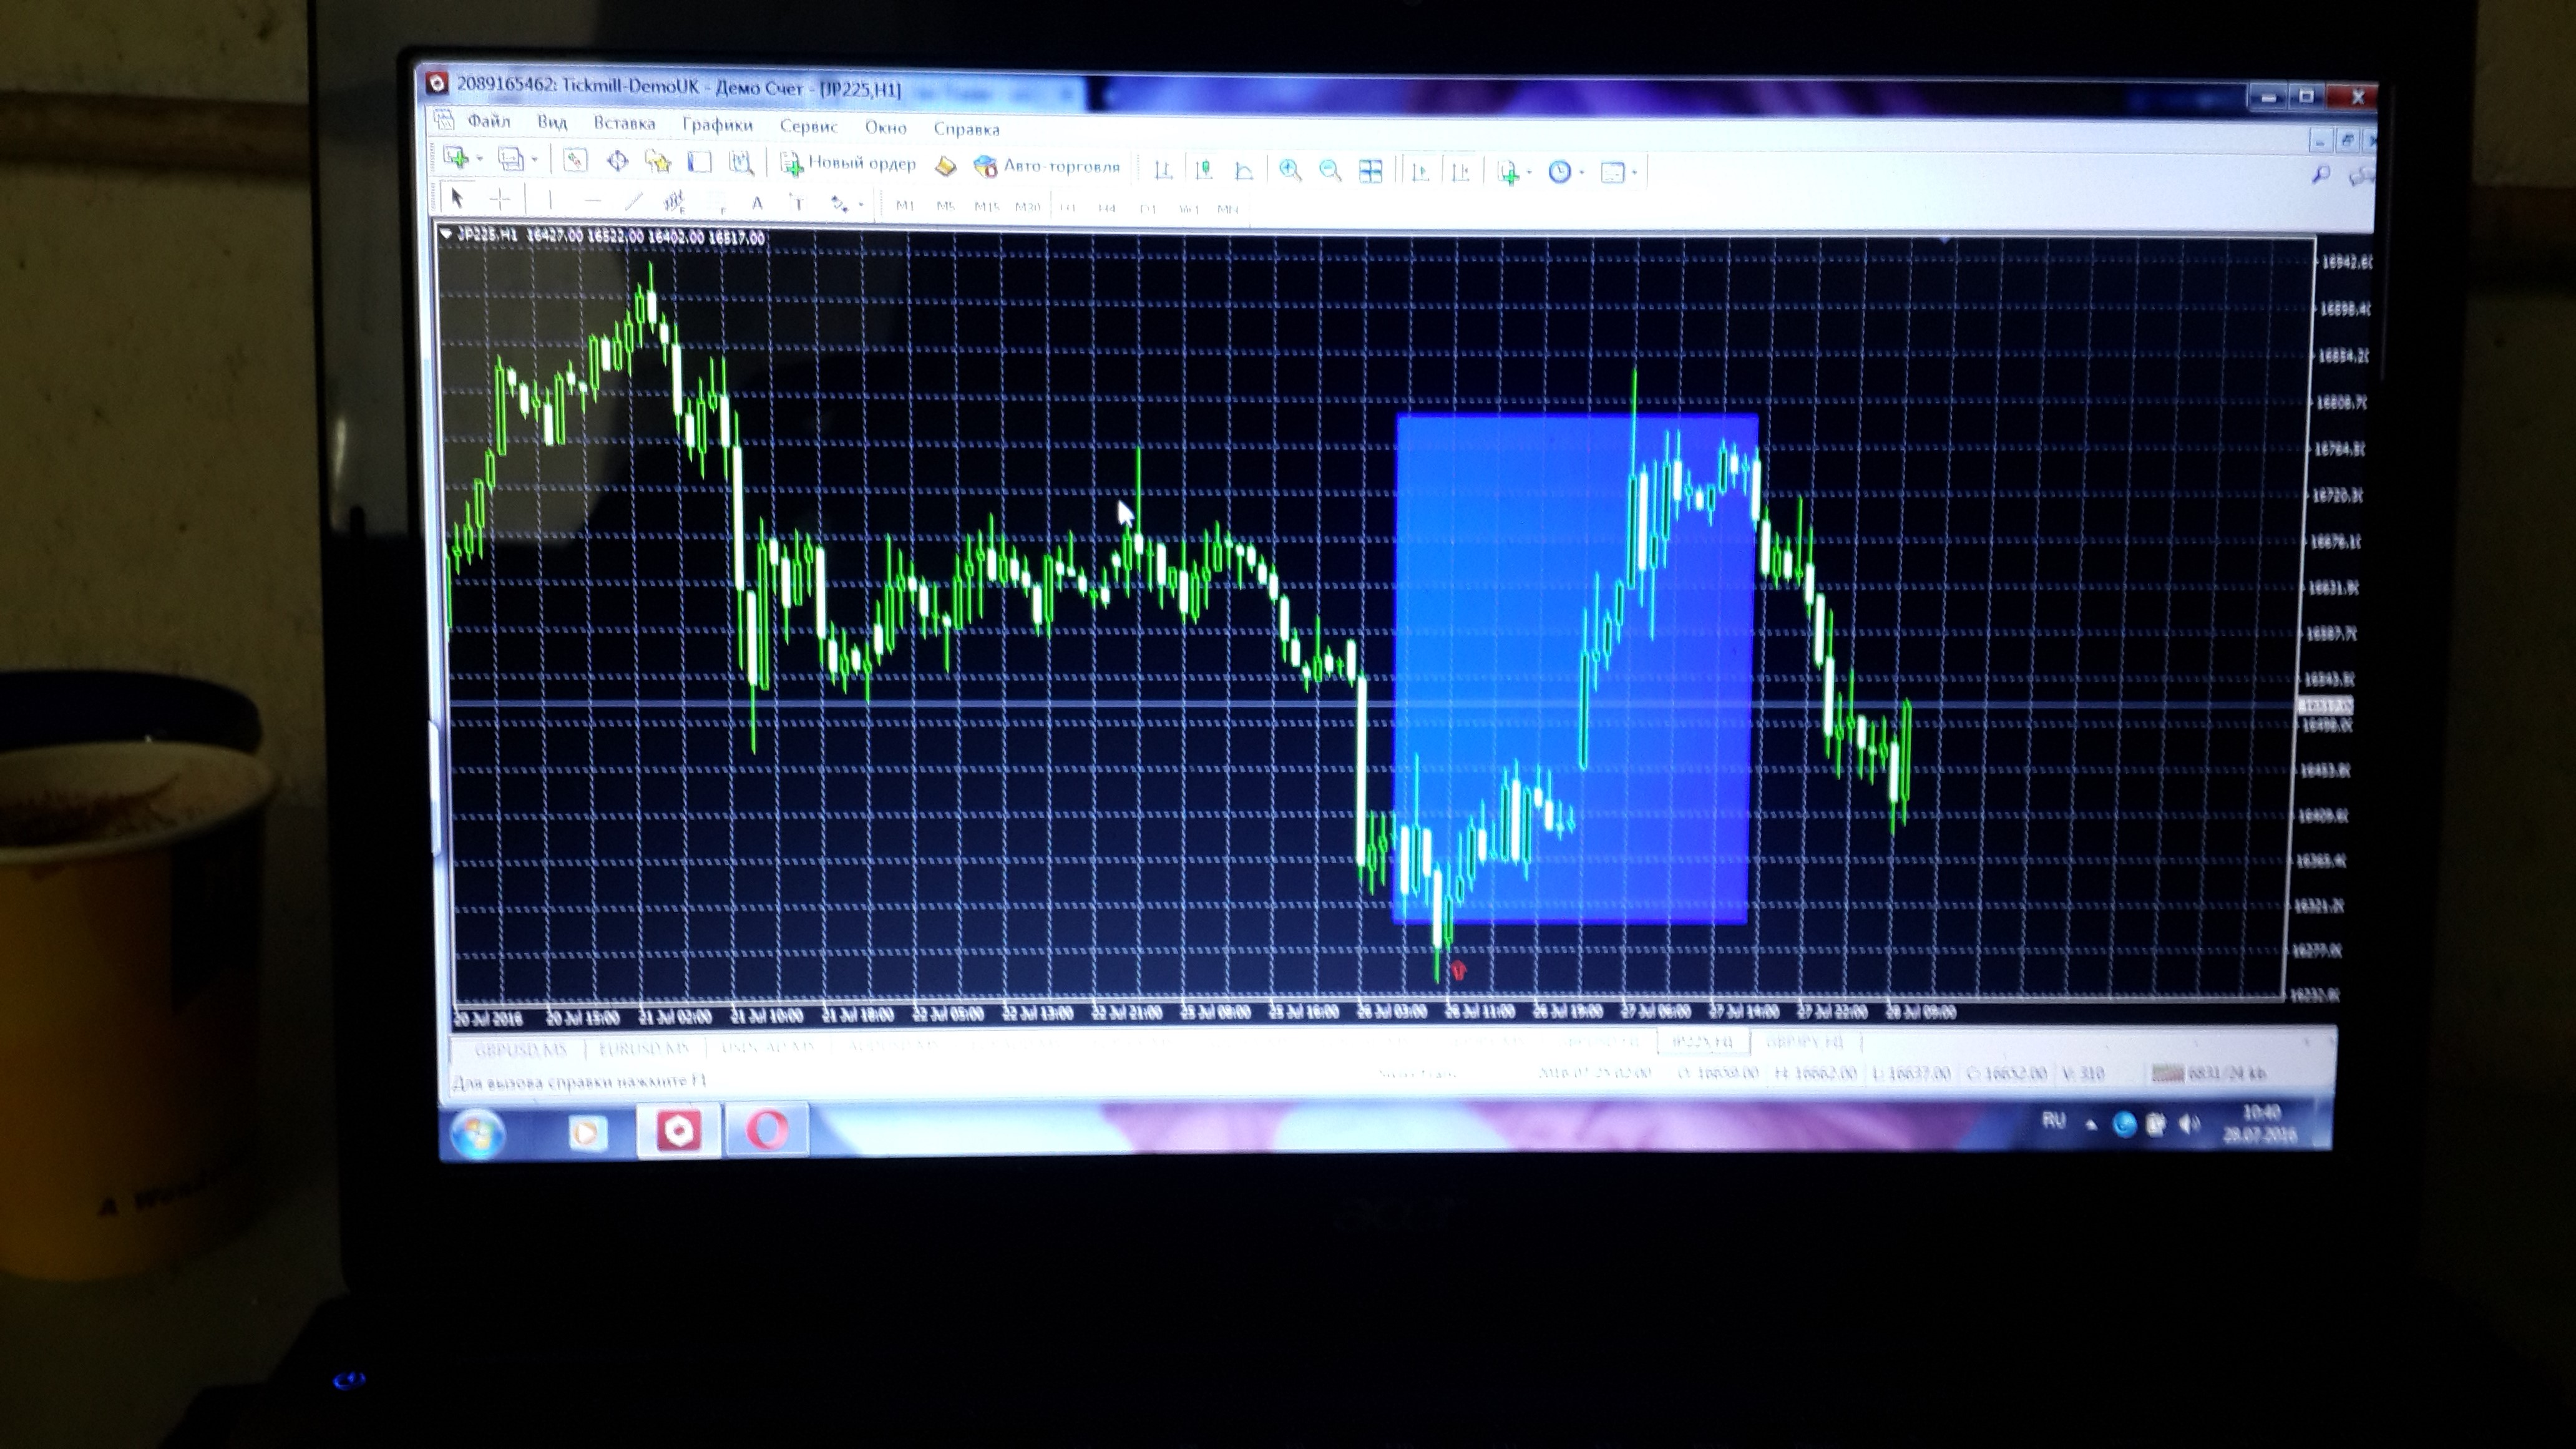This screenshot has height=1449, width=2576.
Task: Open the Windows Start button
Action: click(x=477, y=1133)
